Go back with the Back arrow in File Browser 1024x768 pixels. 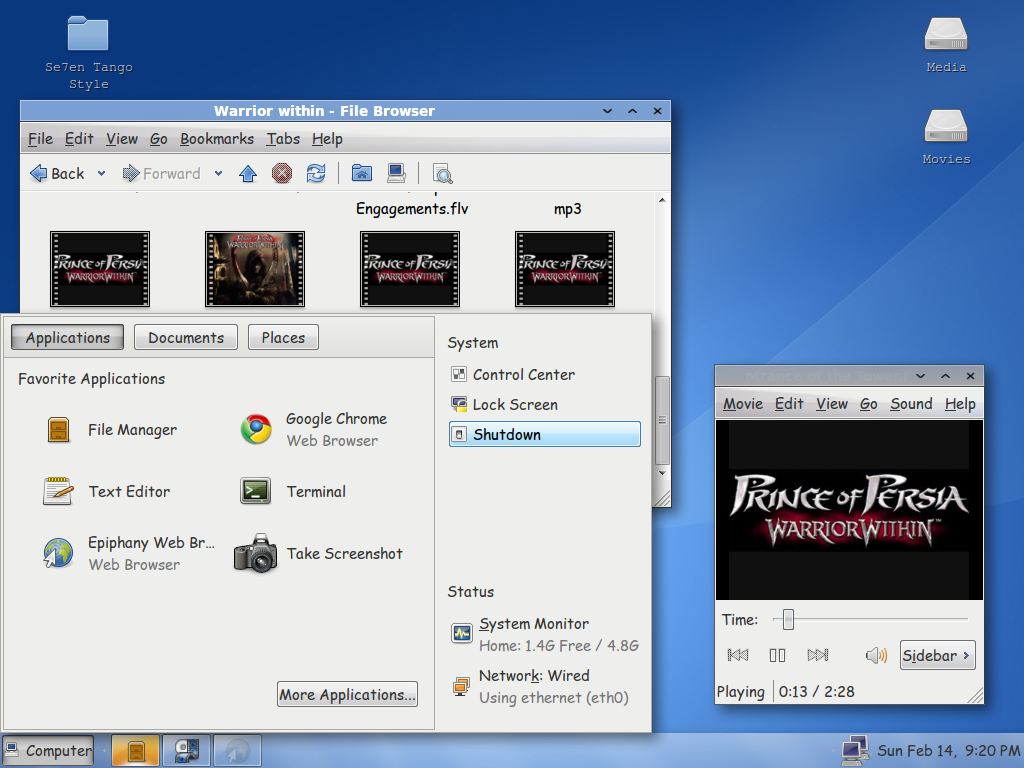57,174
